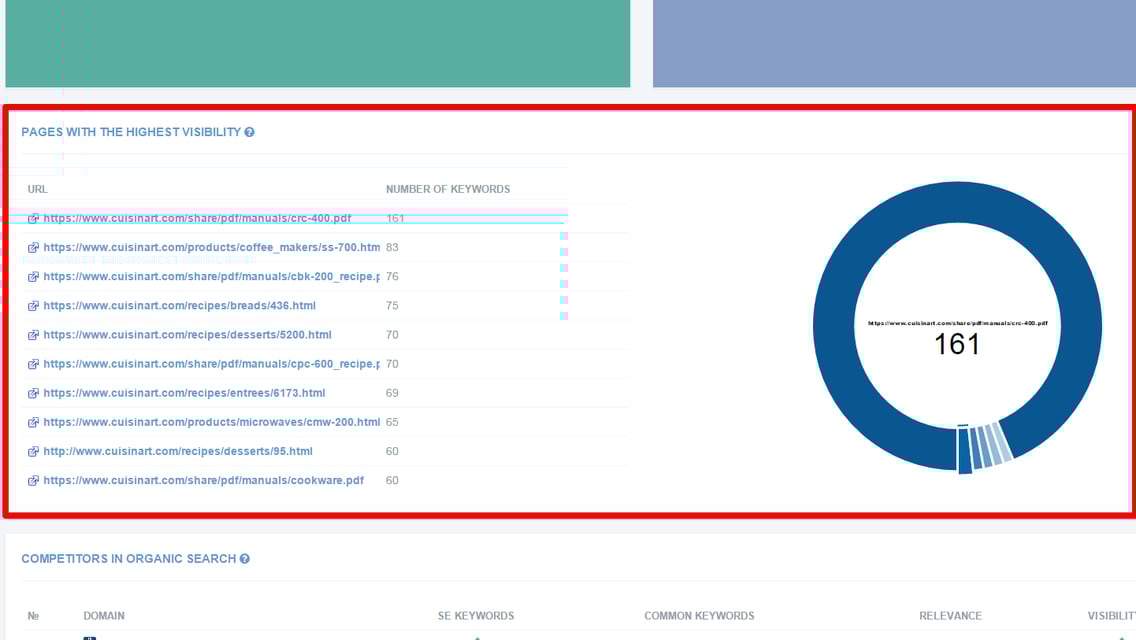
Task: Click external-link icon beside crc-400.pdf manual
Action: 33,218
